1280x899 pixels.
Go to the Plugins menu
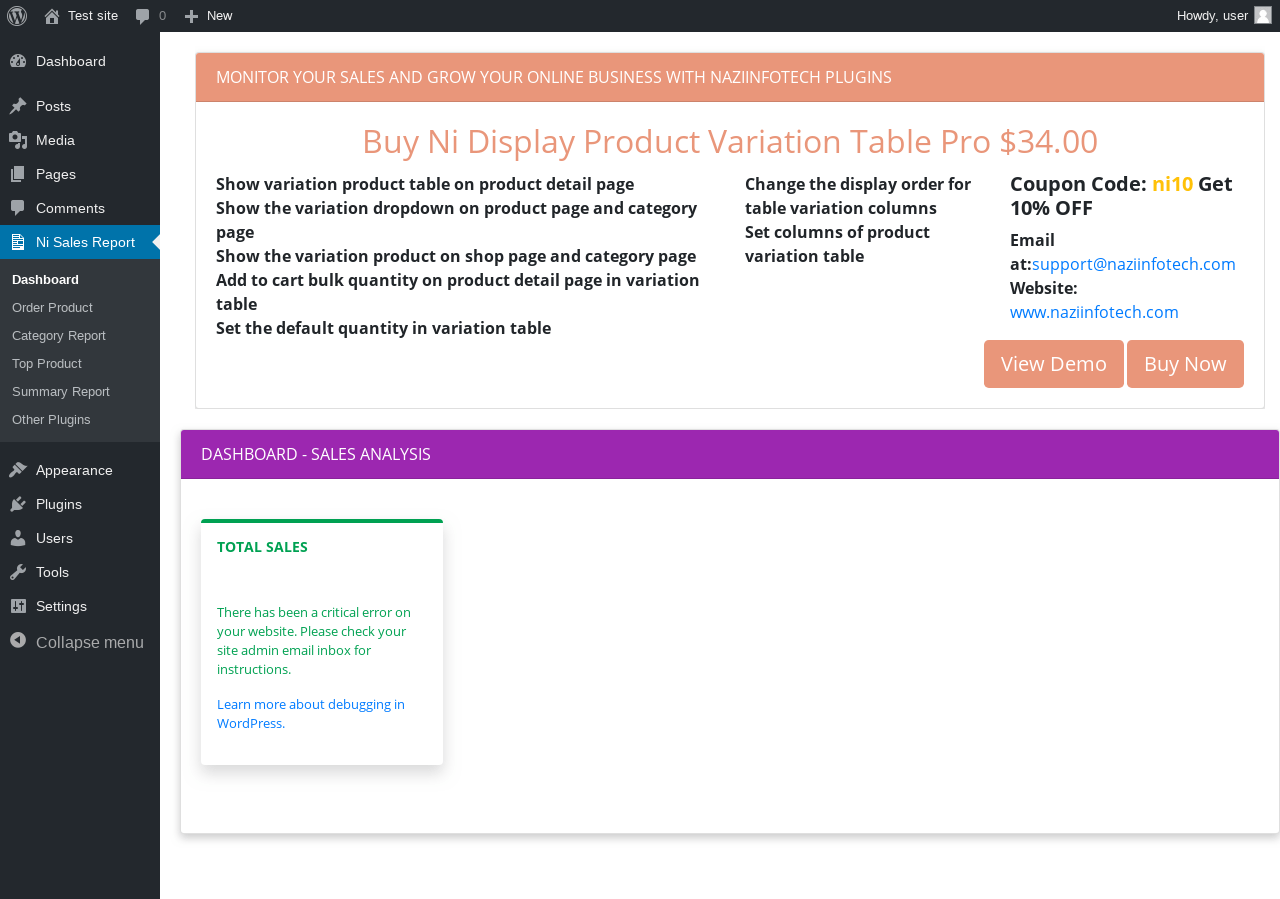pyautogui.click(x=80, y=504)
